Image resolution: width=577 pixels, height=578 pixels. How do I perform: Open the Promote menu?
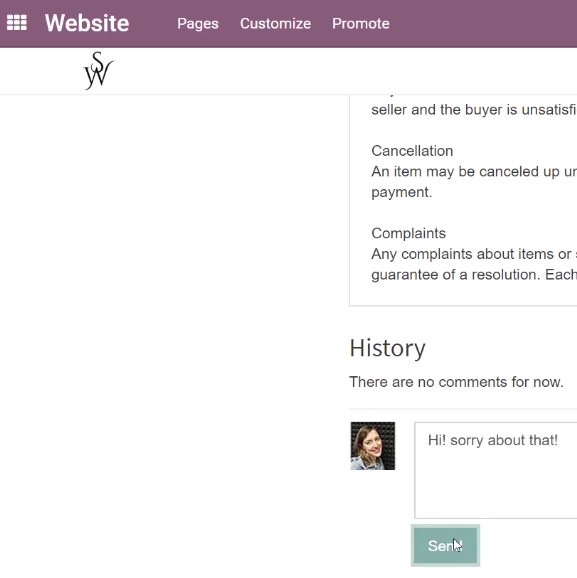361,24
